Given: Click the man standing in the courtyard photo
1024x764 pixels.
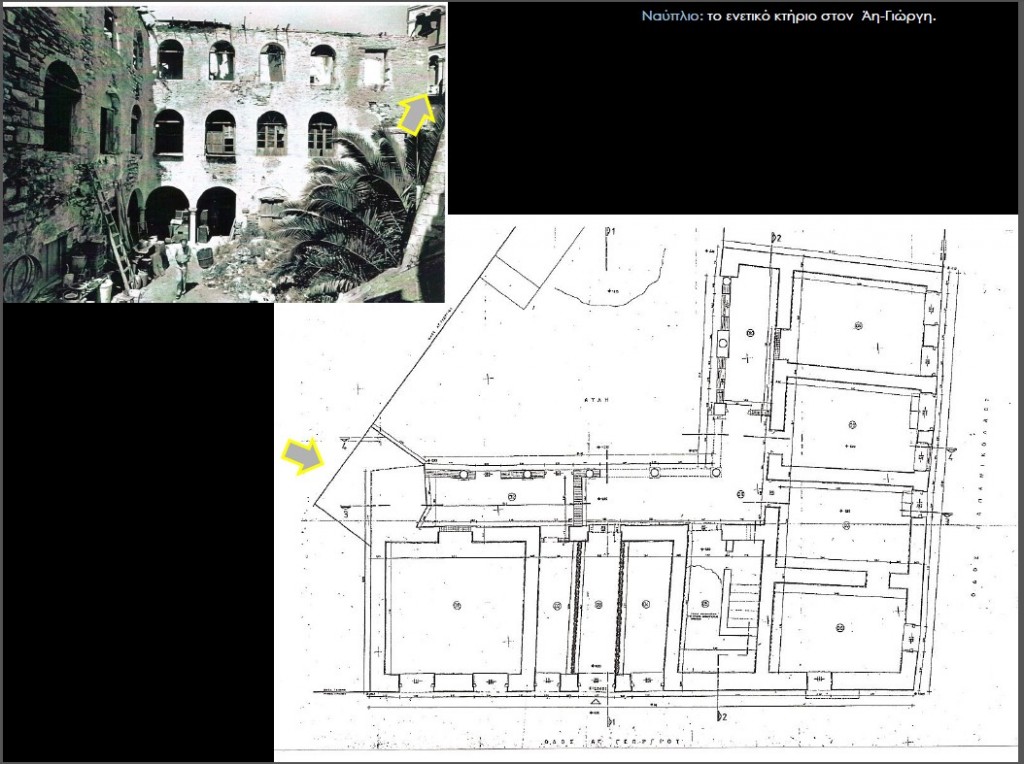Looking at the screenshot, I should (182, 265).
